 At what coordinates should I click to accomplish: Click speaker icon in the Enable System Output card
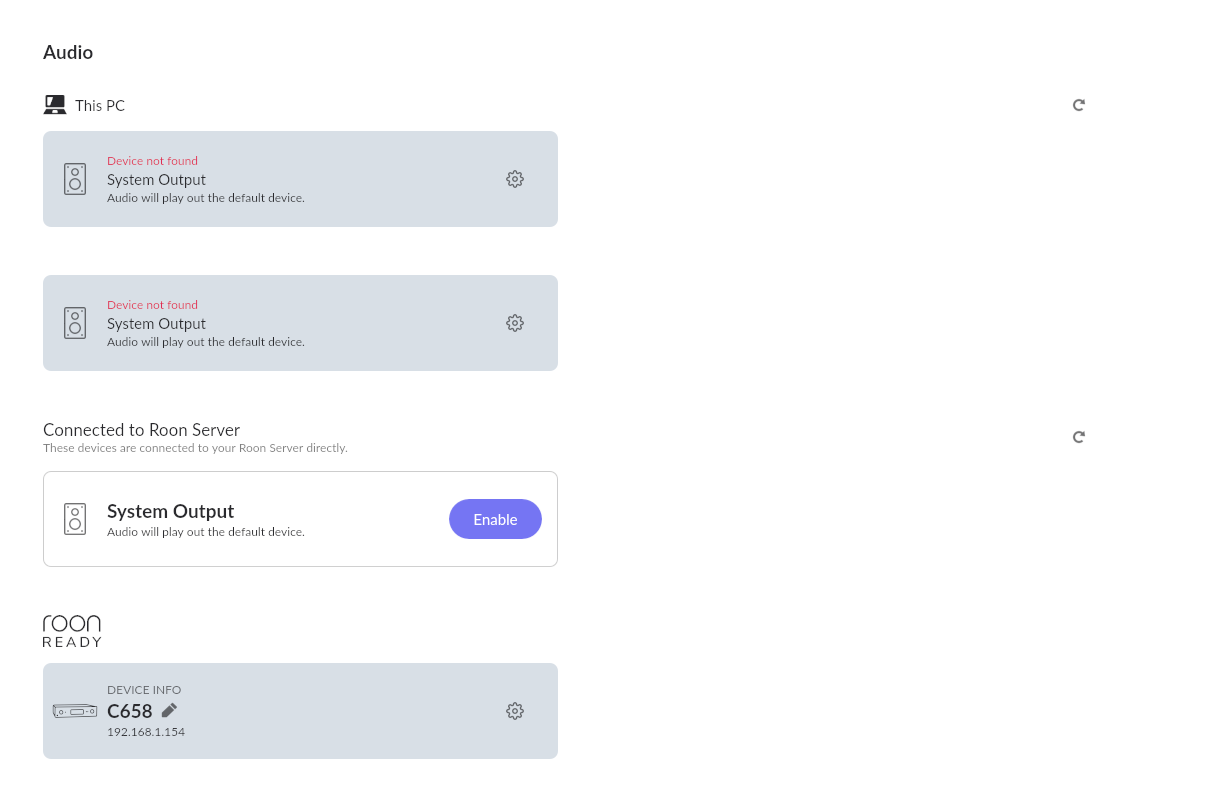click(x=75, y=519)
